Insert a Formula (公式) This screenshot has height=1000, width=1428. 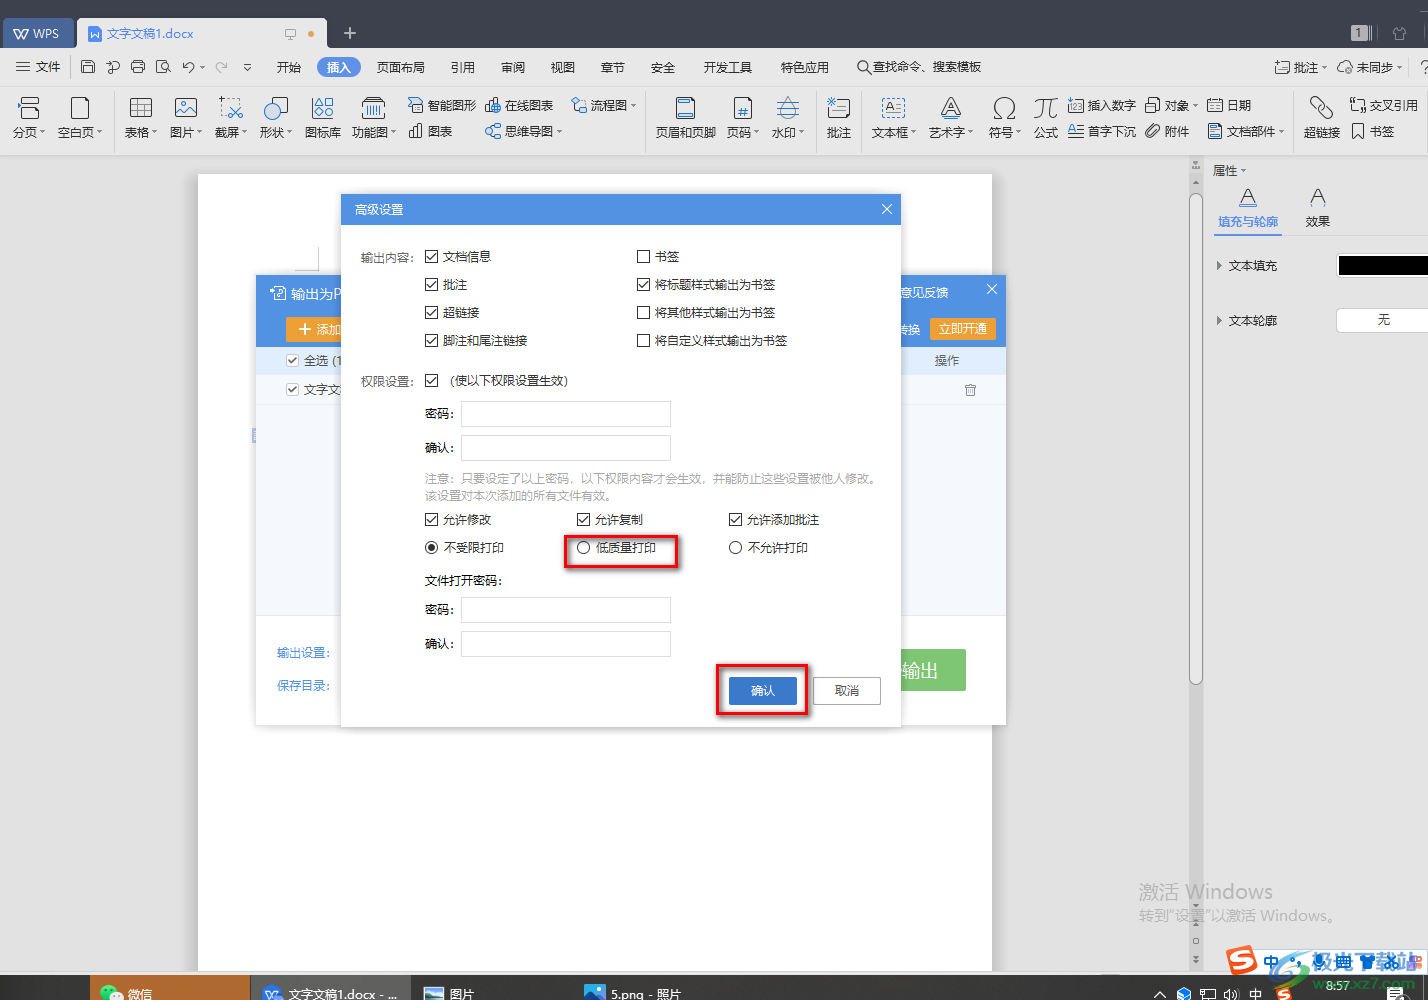[x=1046, y=117]
